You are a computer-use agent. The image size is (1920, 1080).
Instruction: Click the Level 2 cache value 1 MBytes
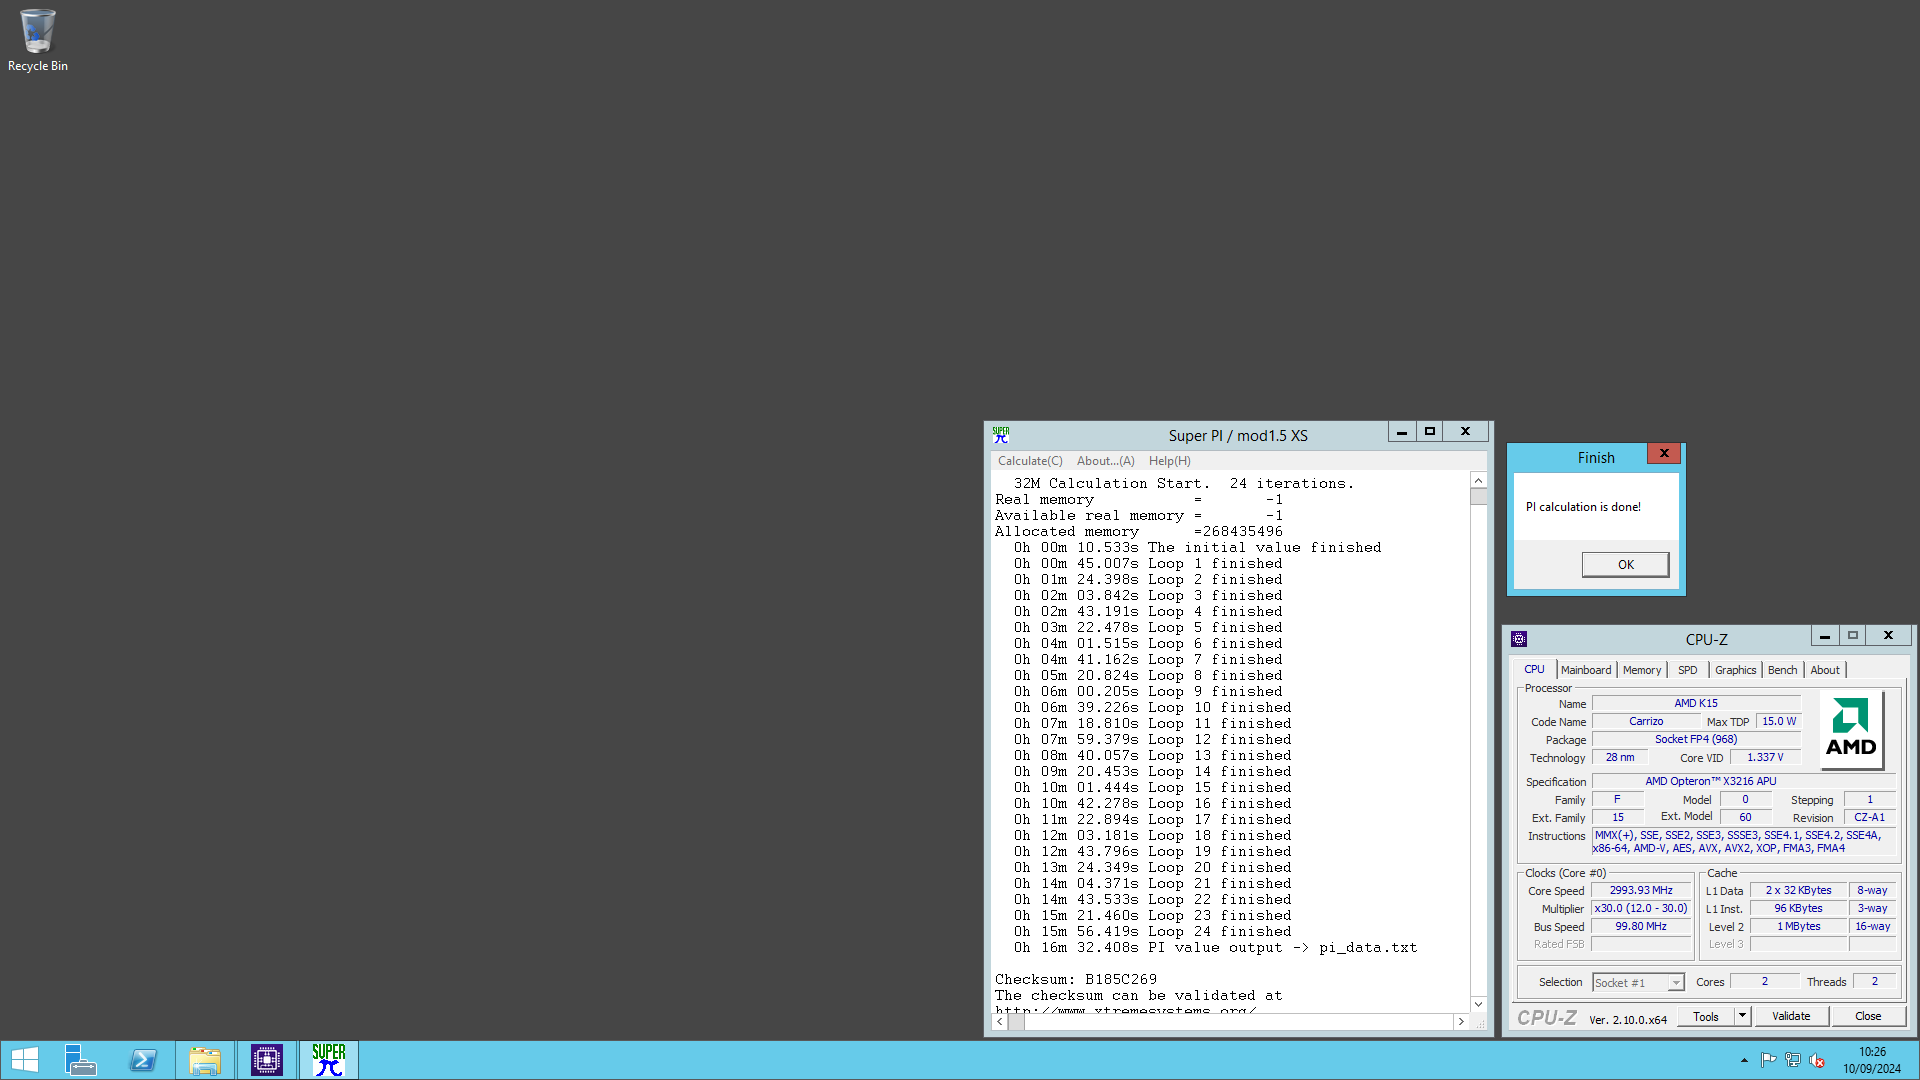click(x=1798, y=926)
